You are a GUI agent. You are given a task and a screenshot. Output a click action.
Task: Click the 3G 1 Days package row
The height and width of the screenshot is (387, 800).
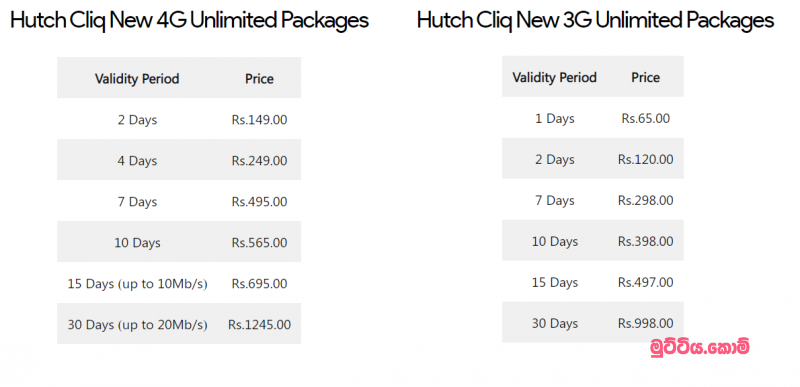[593, 118]
